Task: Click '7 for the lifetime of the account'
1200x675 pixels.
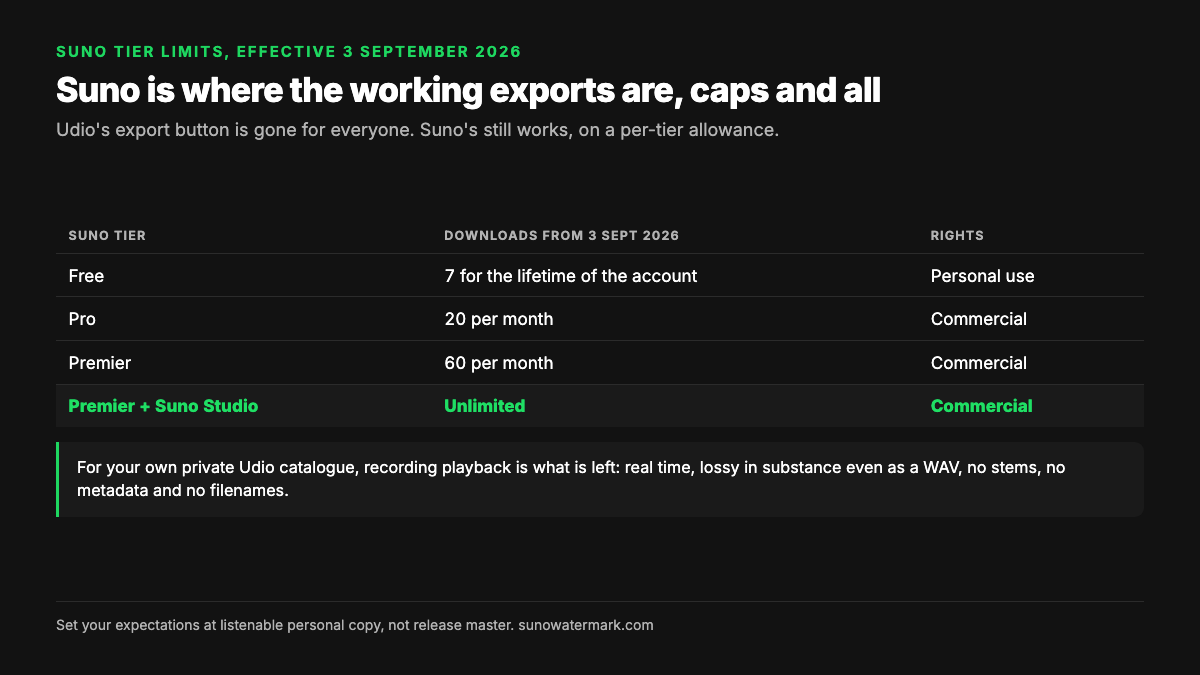Action: [x=570, y=276]
